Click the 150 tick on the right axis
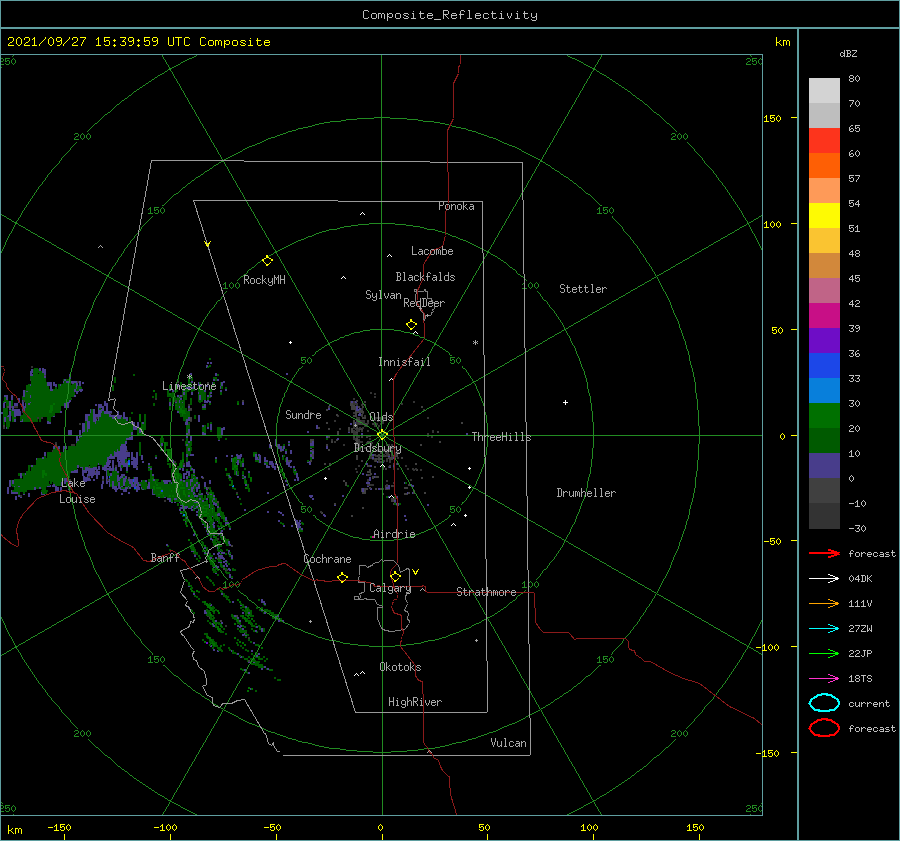Viewport: 900px width, 841px height. (772, 118)
